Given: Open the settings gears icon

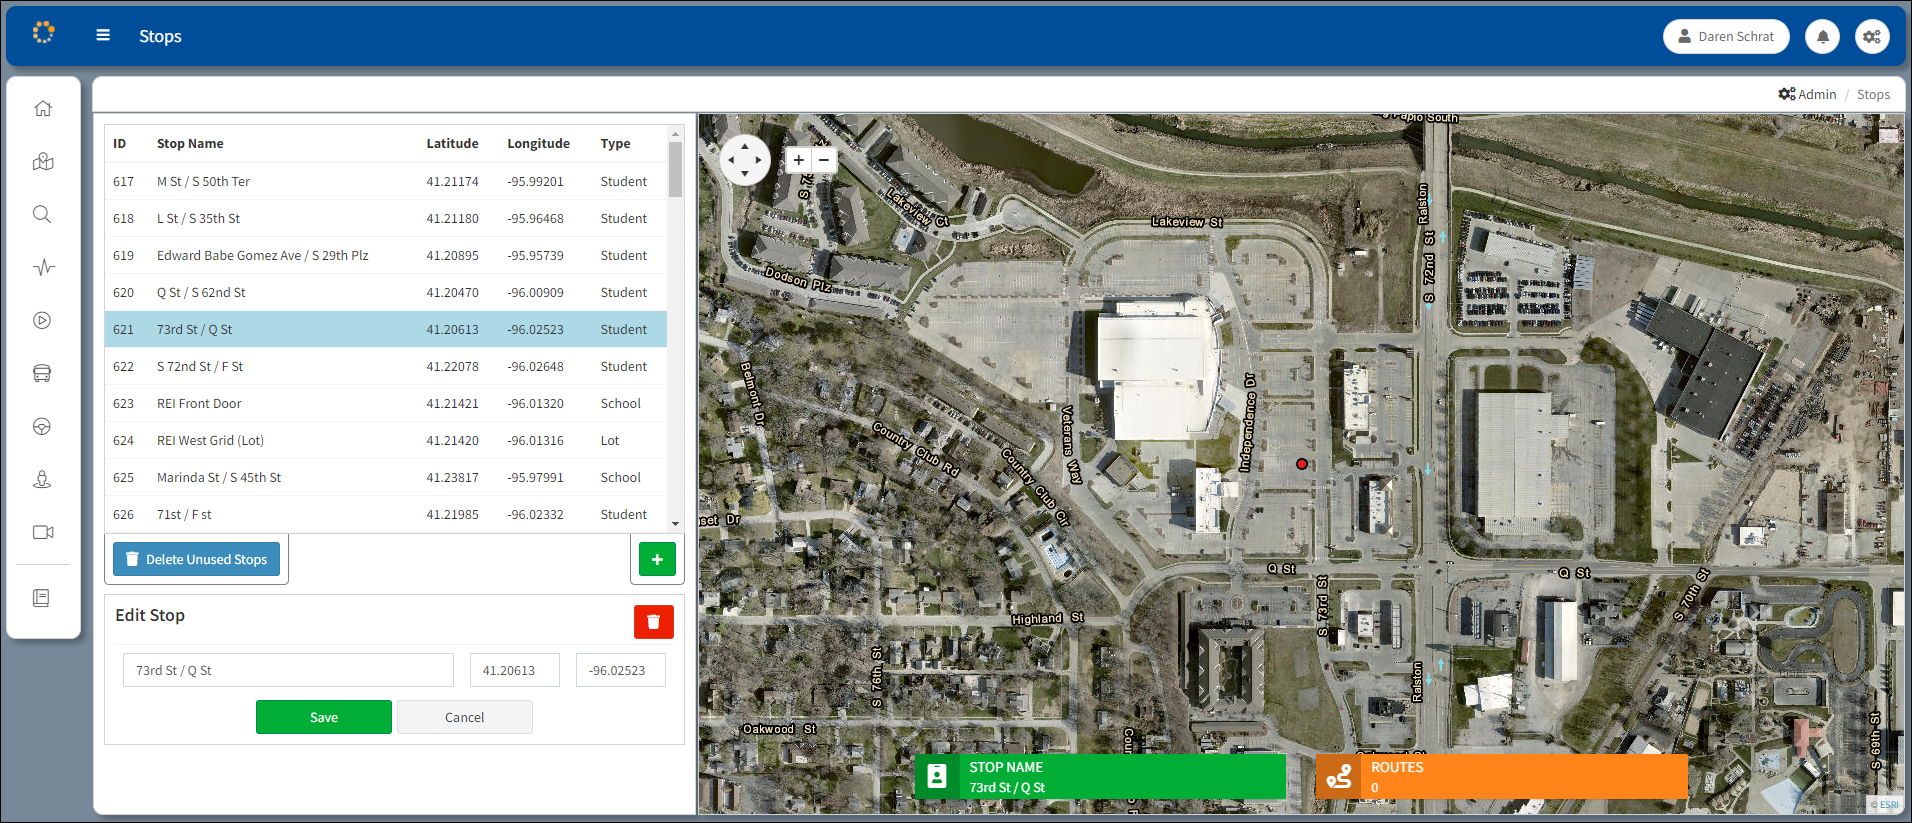Looking at the screenshot, I should (x=1872, y=36).
